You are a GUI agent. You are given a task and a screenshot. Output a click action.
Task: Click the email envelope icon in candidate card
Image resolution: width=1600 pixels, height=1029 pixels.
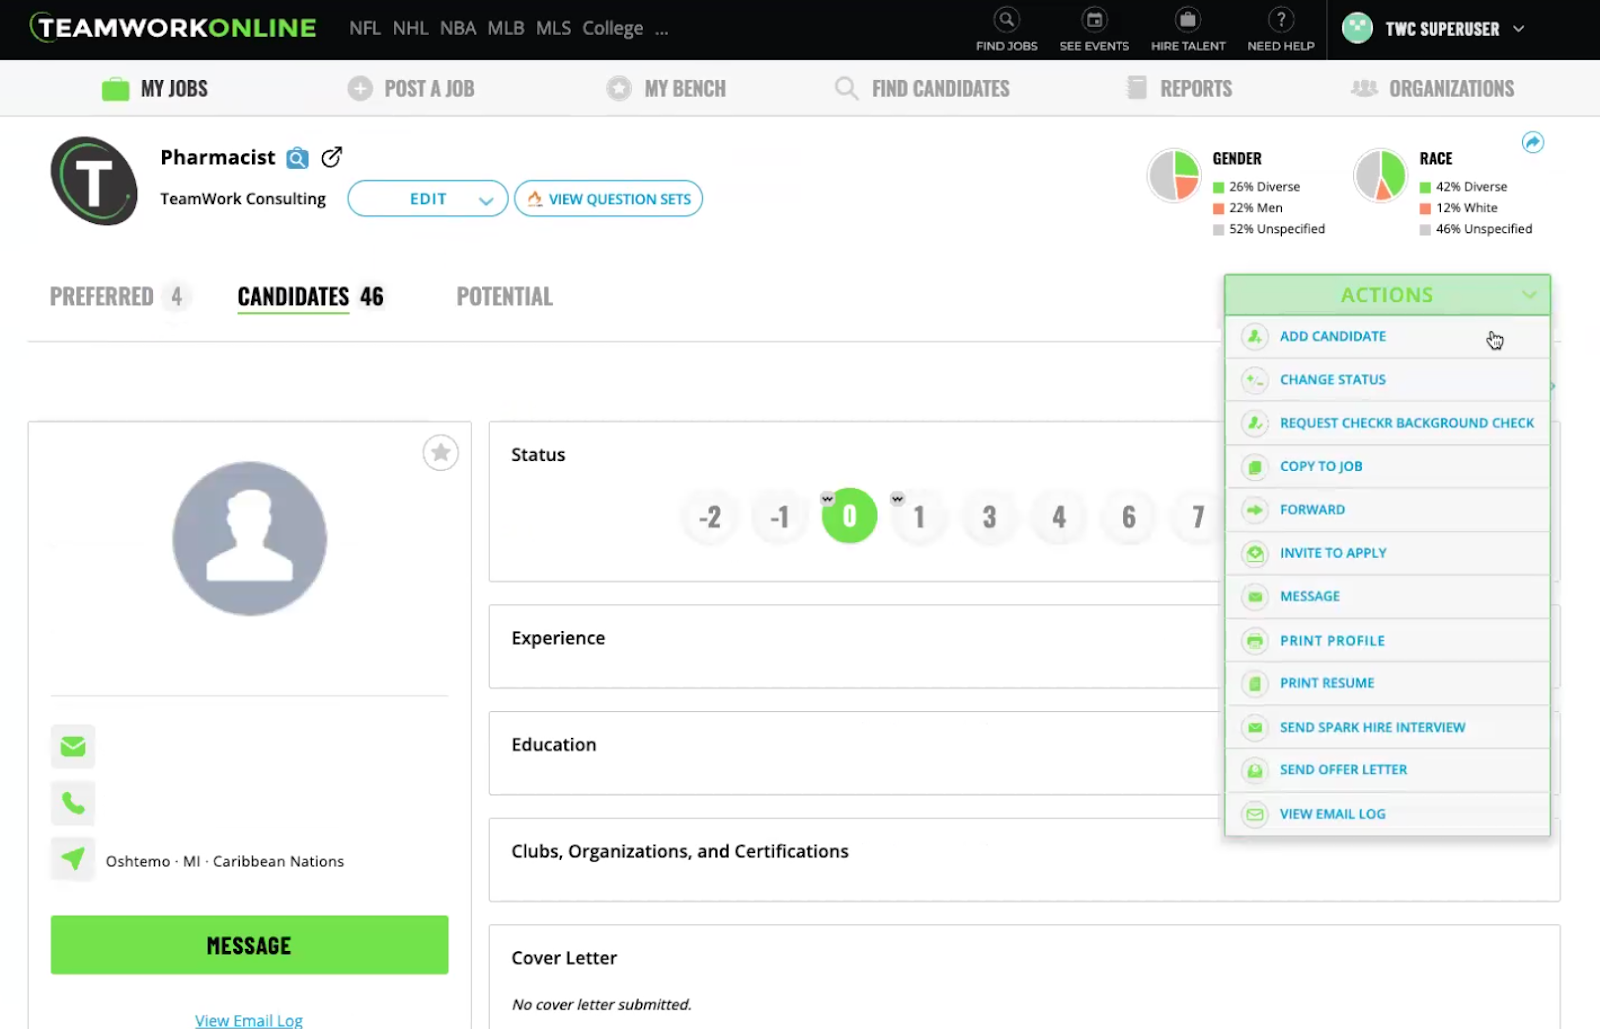pos(73,746)
